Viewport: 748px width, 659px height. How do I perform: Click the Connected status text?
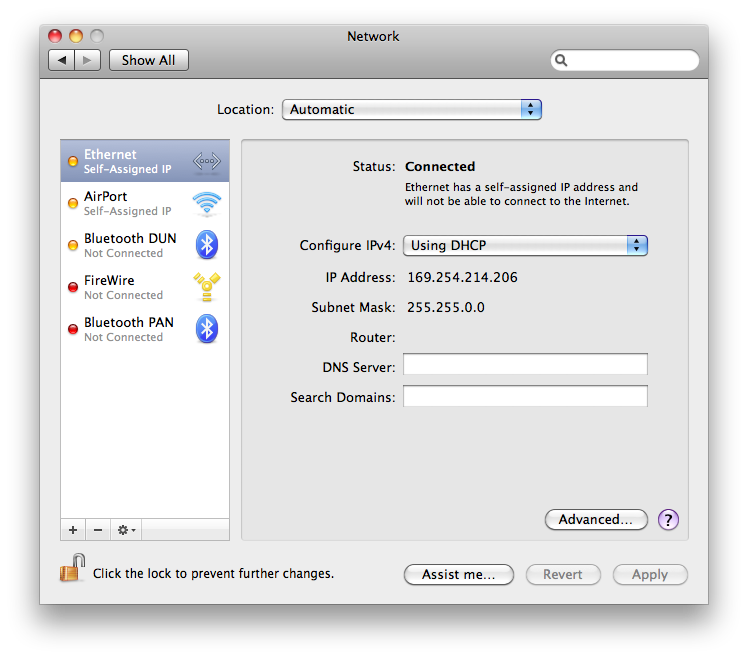click(440, 167)
